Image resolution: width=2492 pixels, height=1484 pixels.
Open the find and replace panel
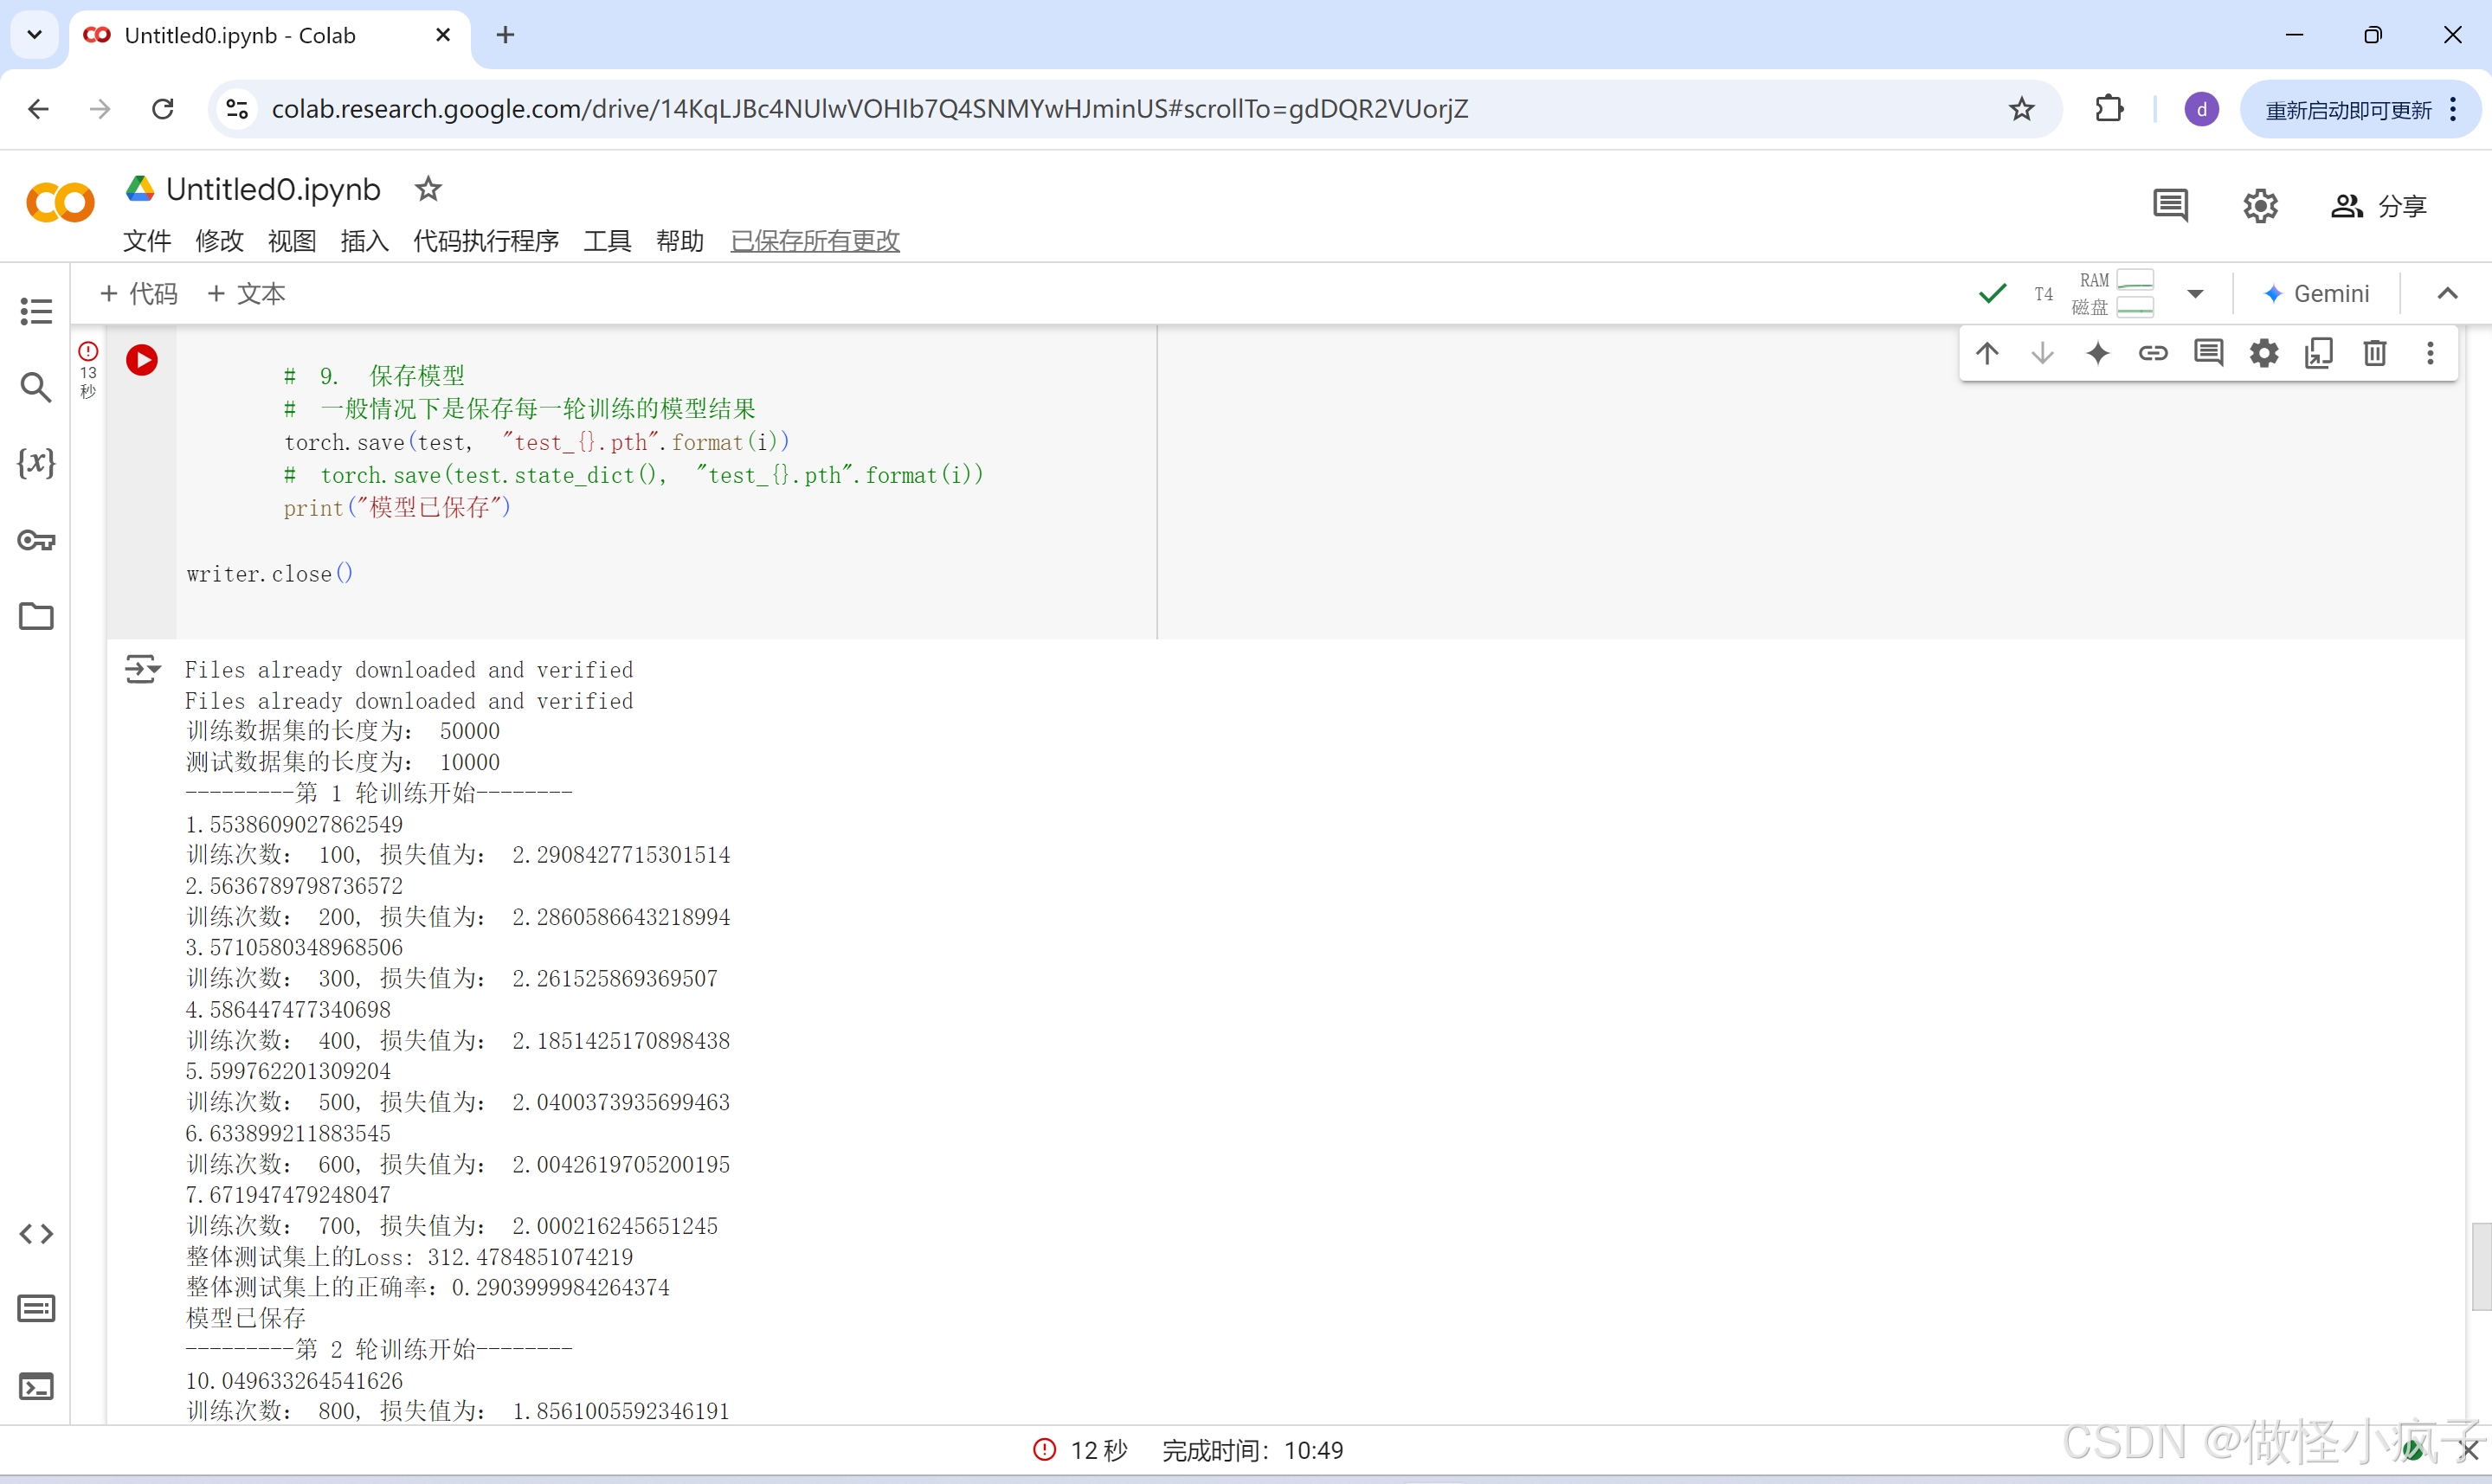point(36,387)
